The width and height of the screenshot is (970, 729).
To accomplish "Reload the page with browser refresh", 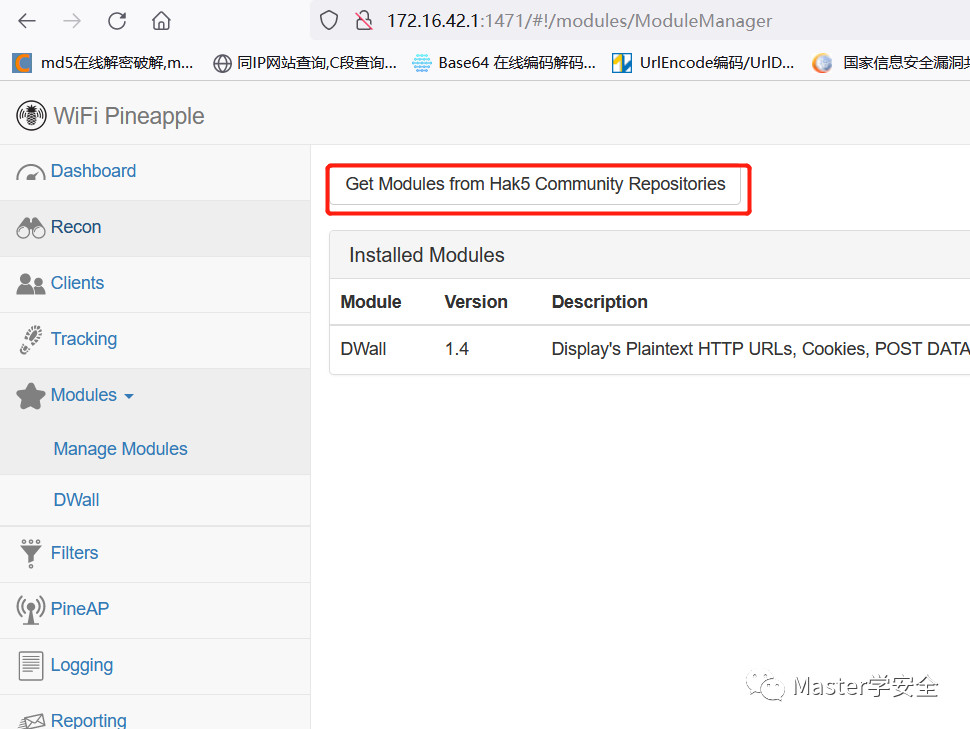I will [117, 21].
